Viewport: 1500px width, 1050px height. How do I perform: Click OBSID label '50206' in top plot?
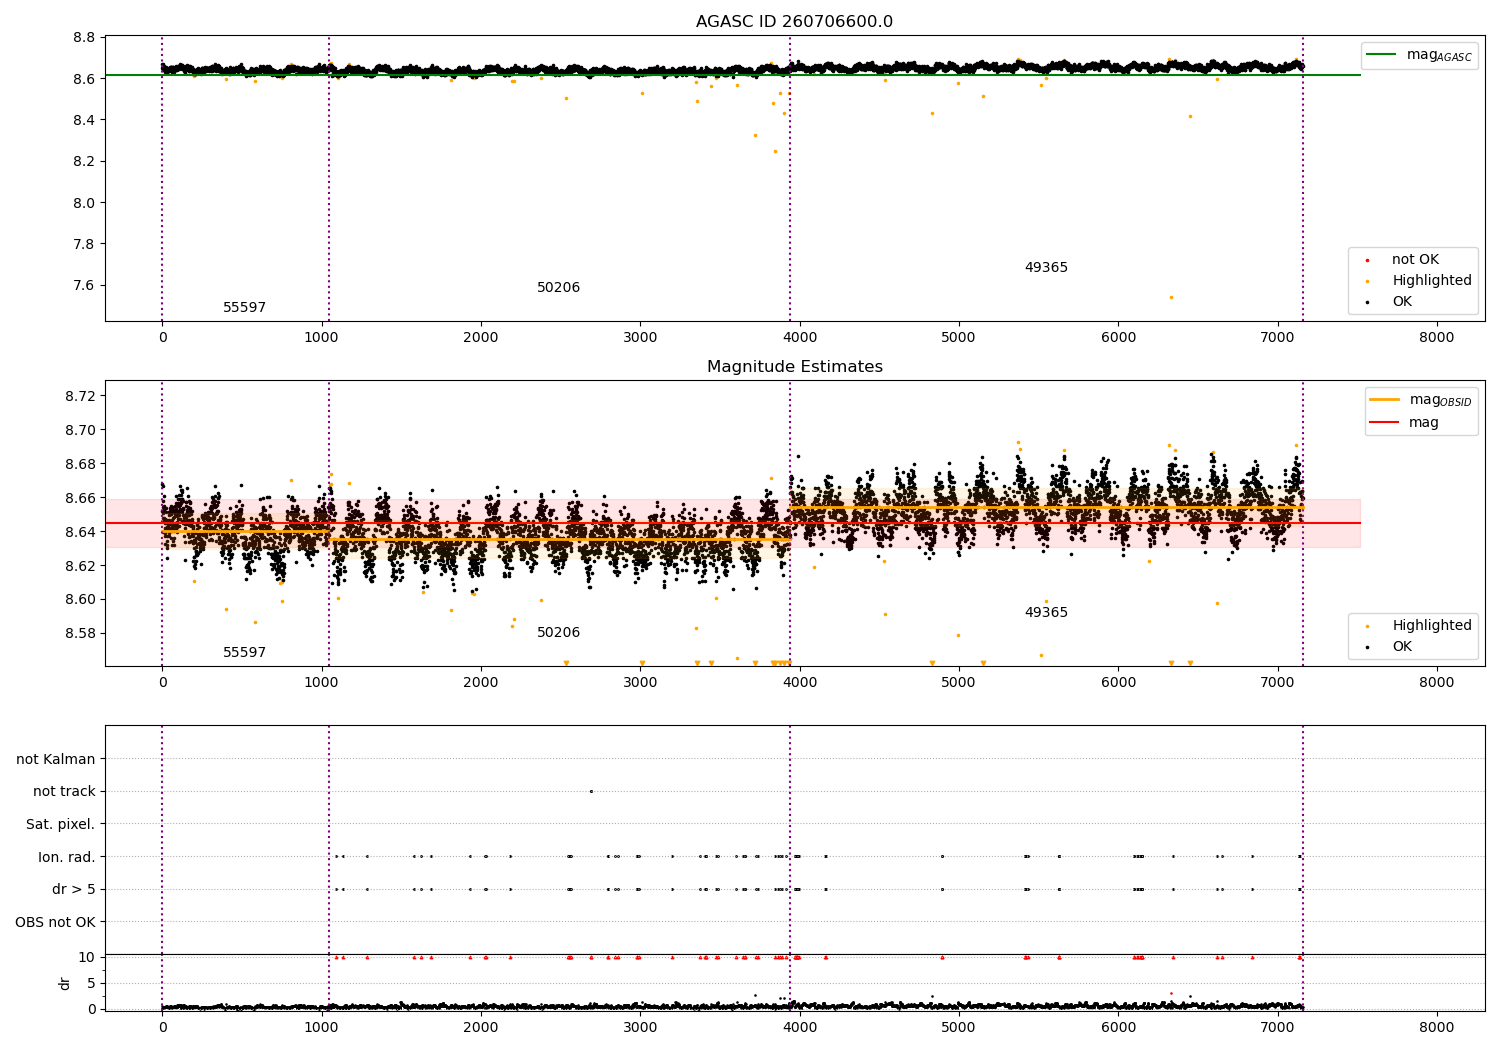click(x=558, y=288)
